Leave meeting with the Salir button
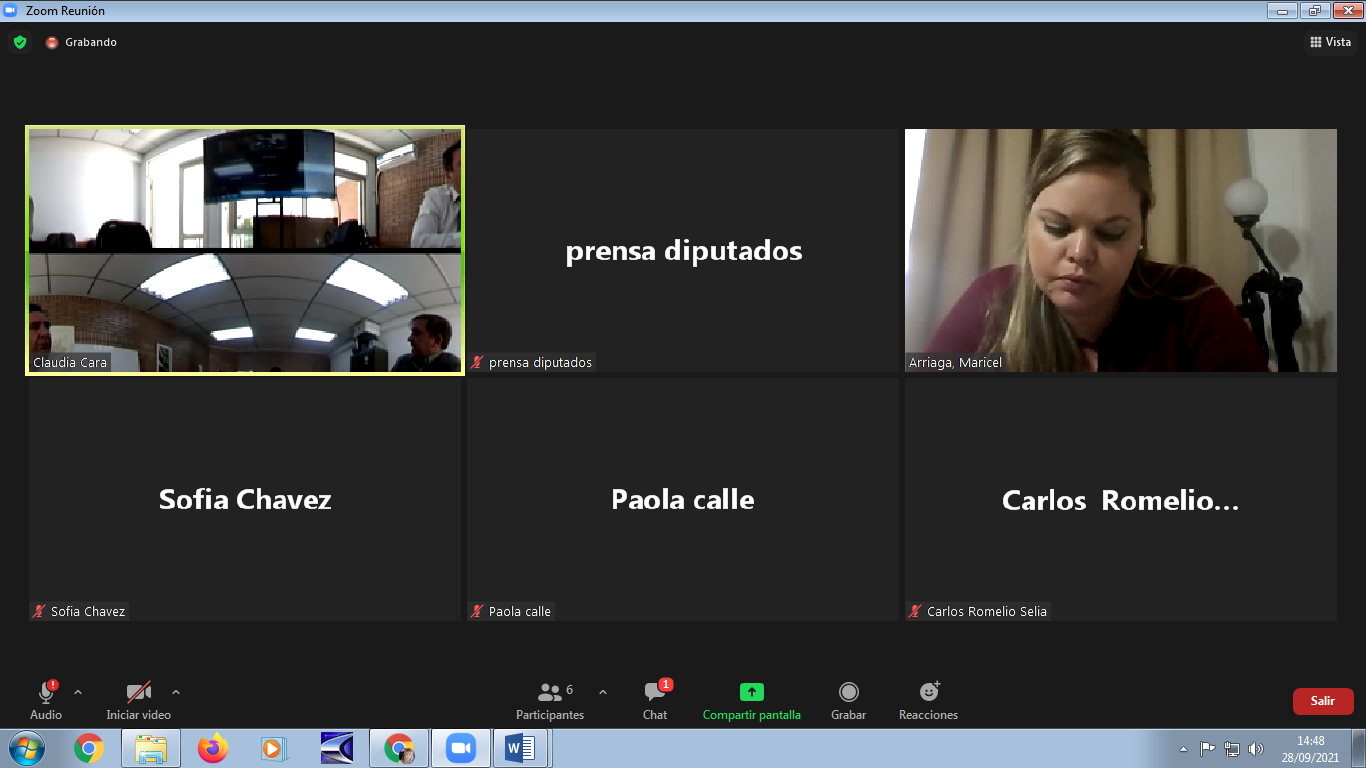 pyautogui.click(x=1323, y=701)
